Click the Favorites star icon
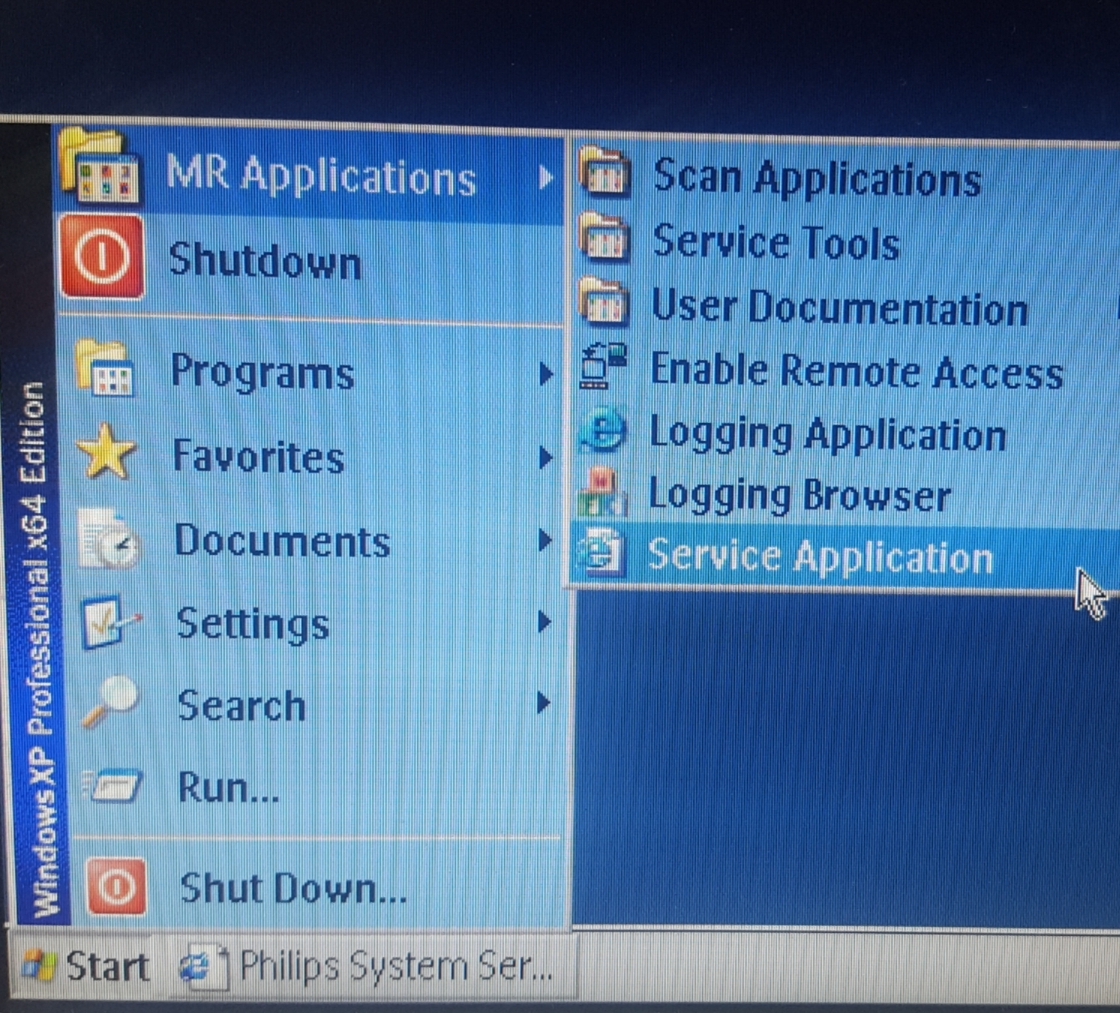The image size is (1120, 1013). click(106, 451)
